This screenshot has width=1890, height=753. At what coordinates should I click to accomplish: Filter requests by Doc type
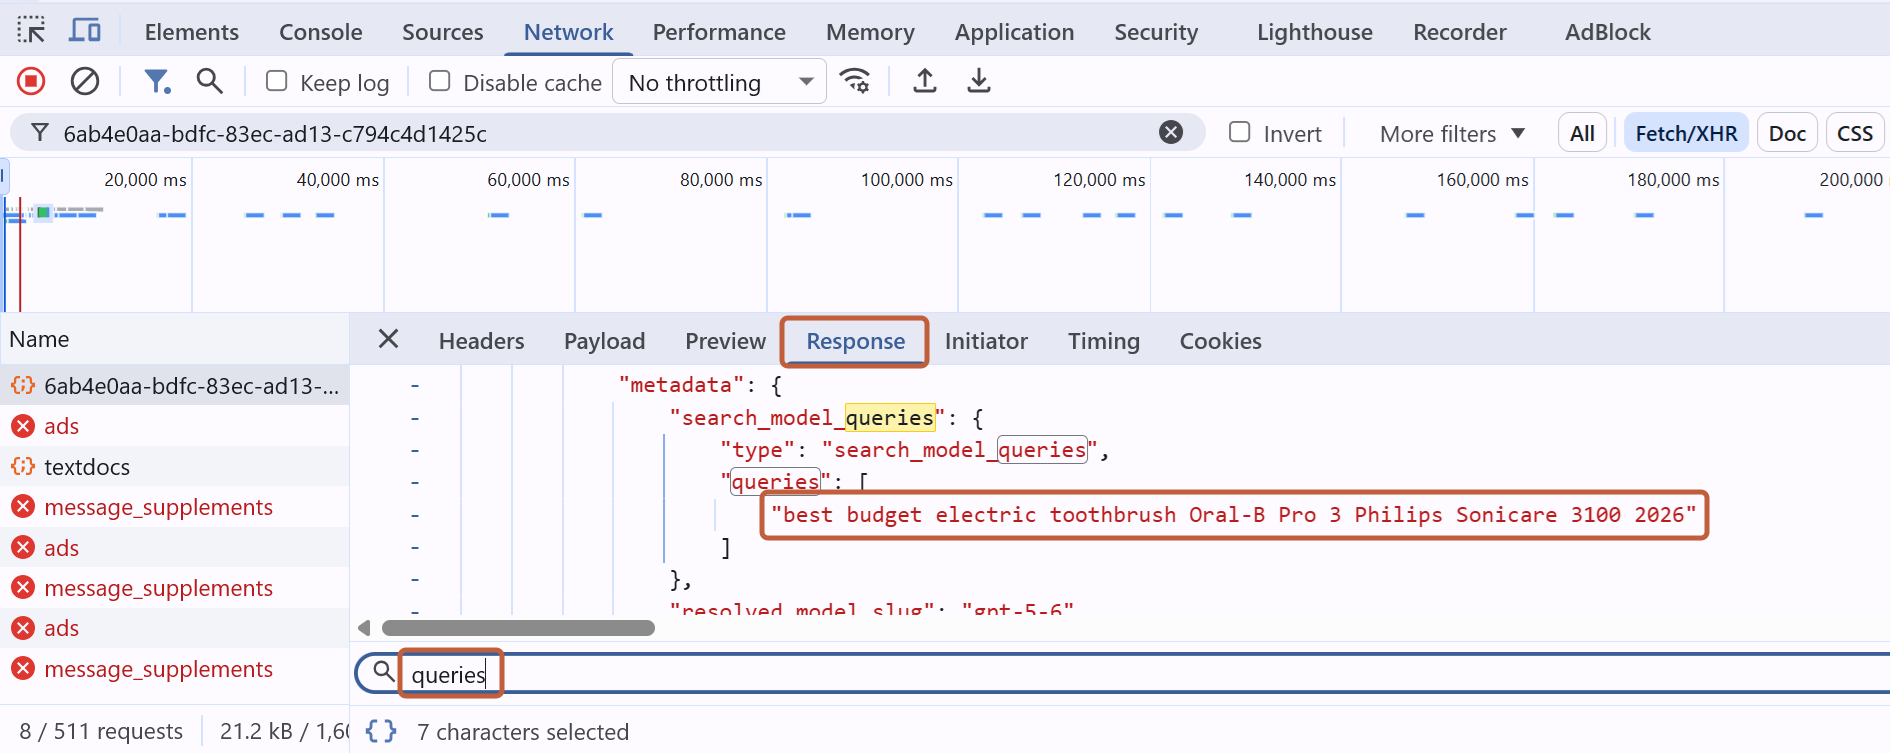pyautogui.click(x=1787, y=133)
